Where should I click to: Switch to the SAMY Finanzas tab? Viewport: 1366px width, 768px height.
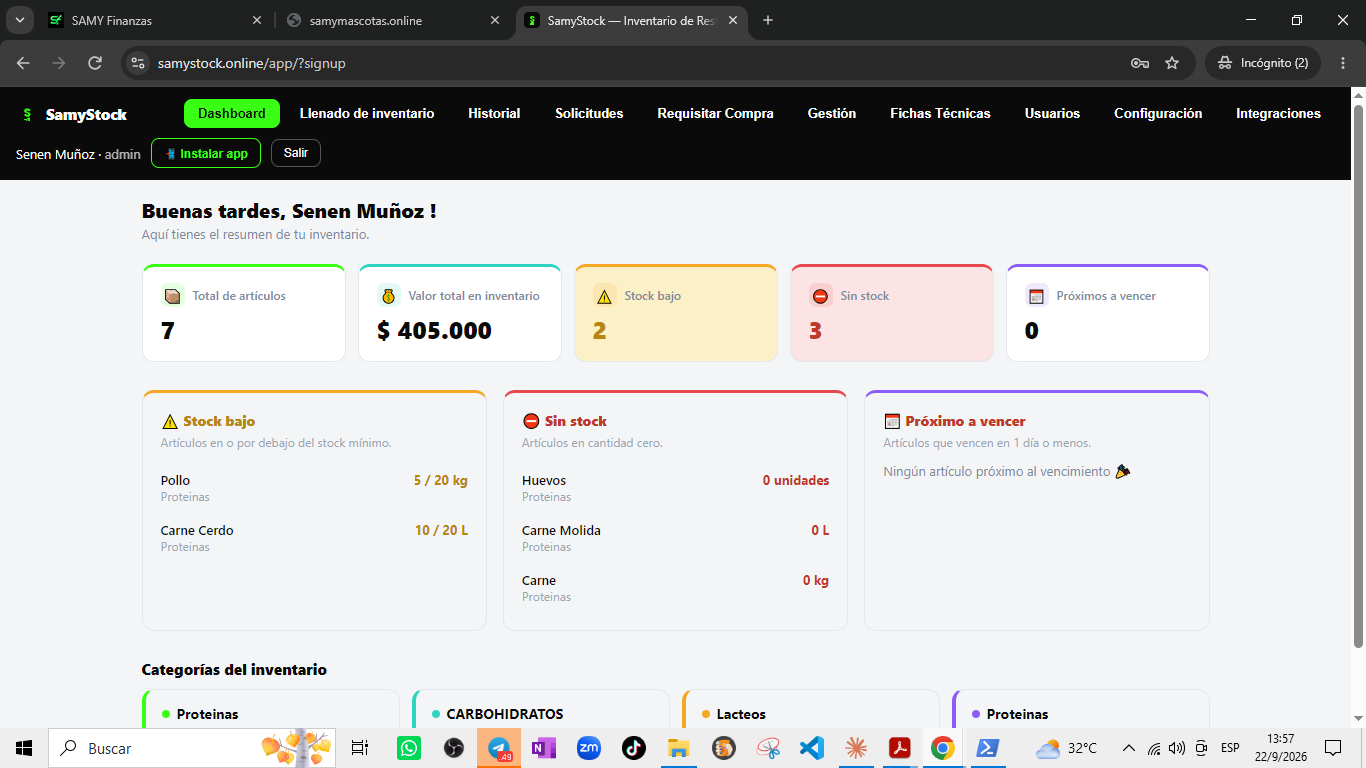coord(155,20)
